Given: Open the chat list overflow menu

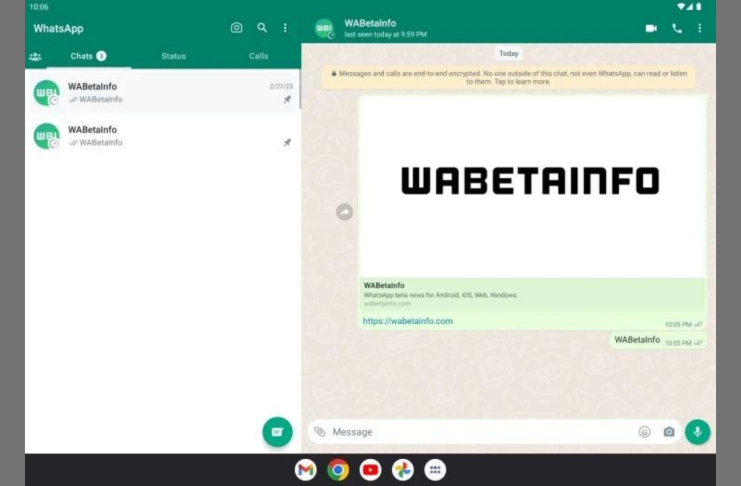Looking at the screenshot, I should pyautogui.click(x=285, y=28).
